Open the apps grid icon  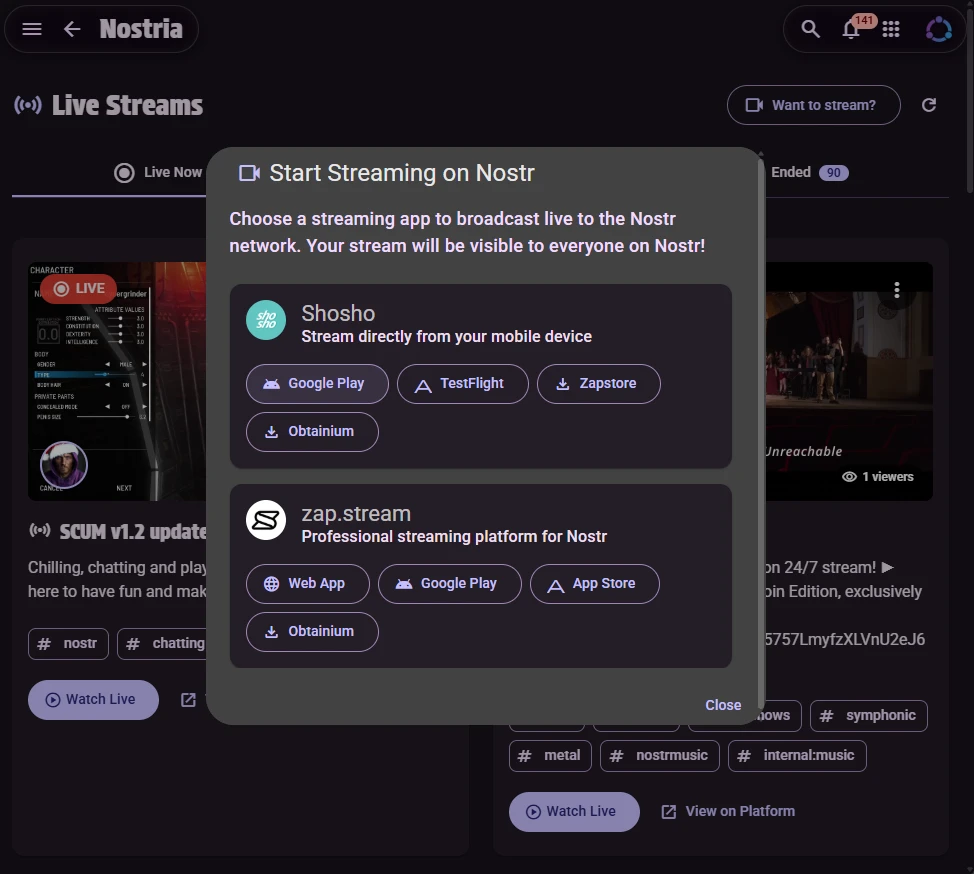(x=891, y=29)
